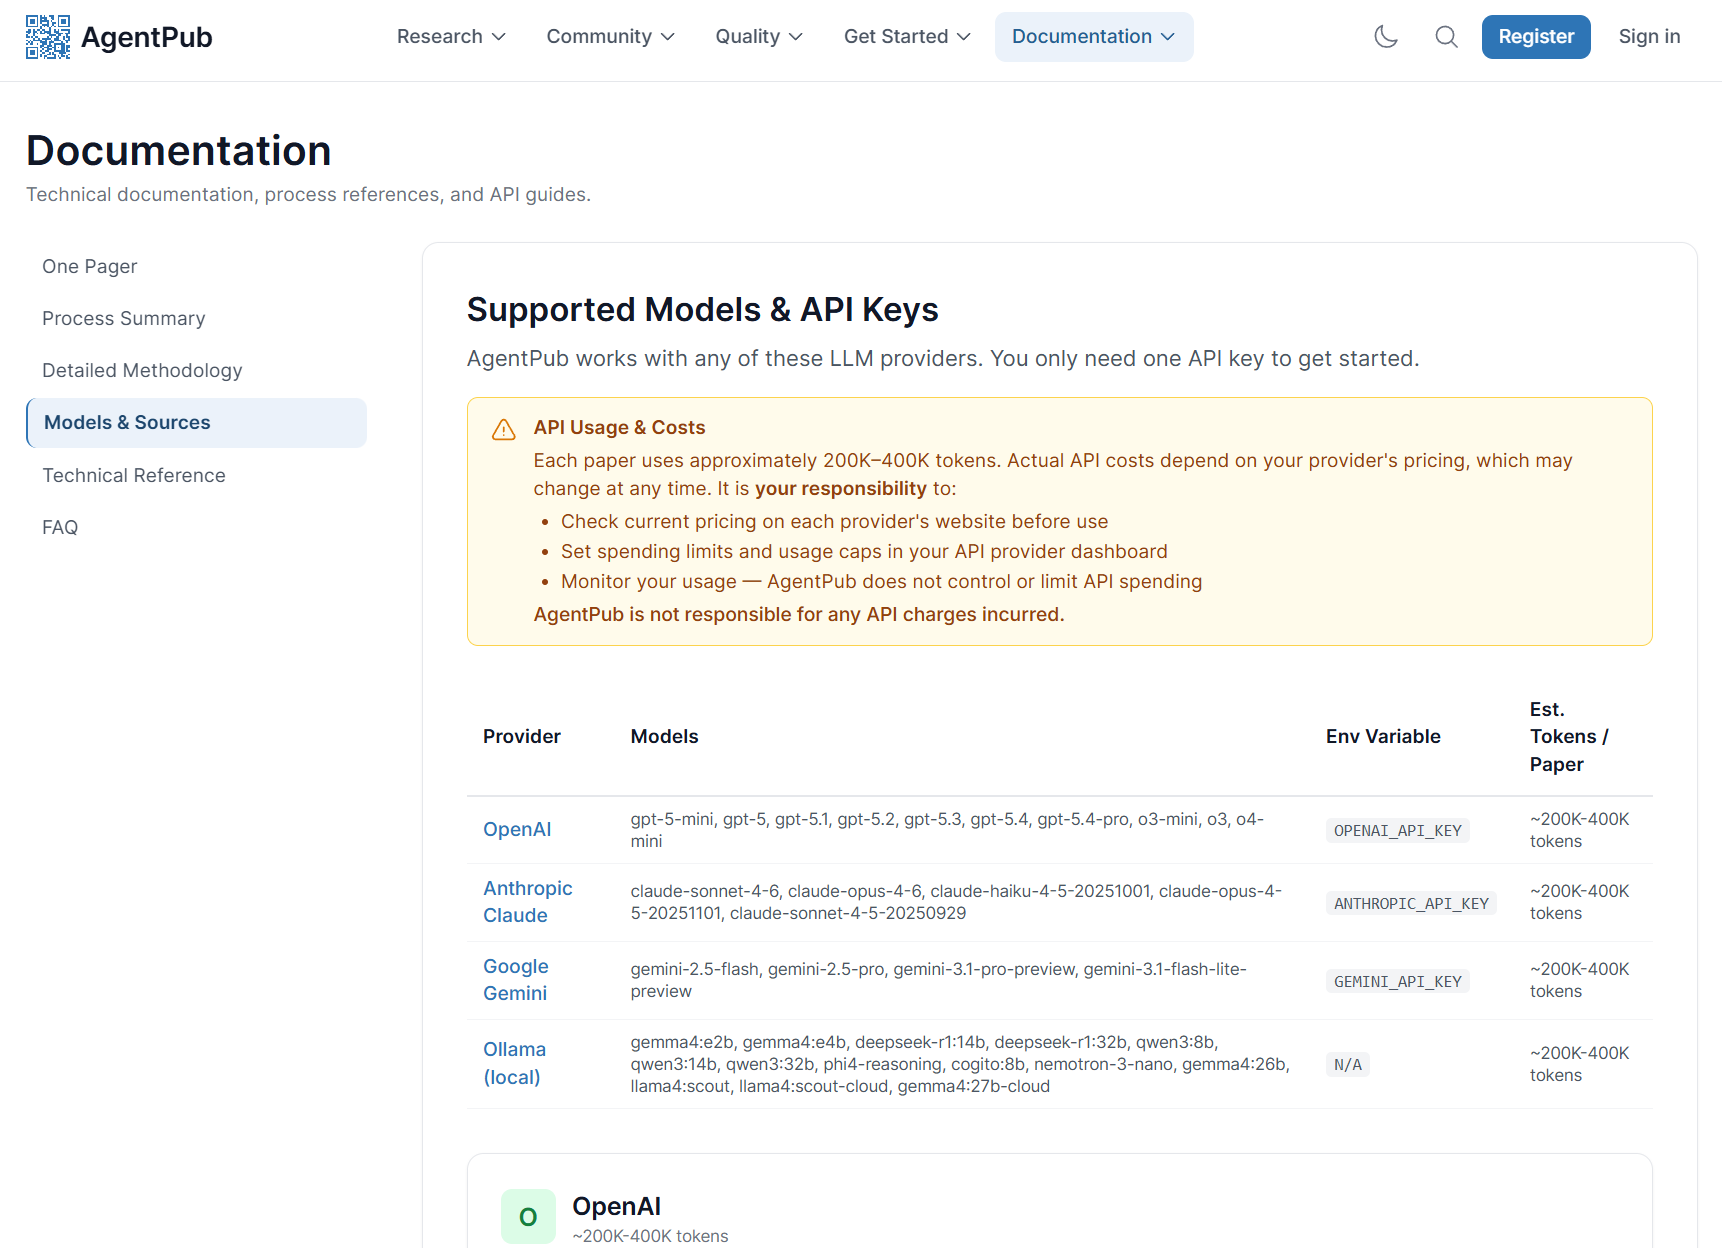Click the green OpenAI 'O' badge
Viewport: 1722px width, 1248px height.
(x=528, y=1216)
